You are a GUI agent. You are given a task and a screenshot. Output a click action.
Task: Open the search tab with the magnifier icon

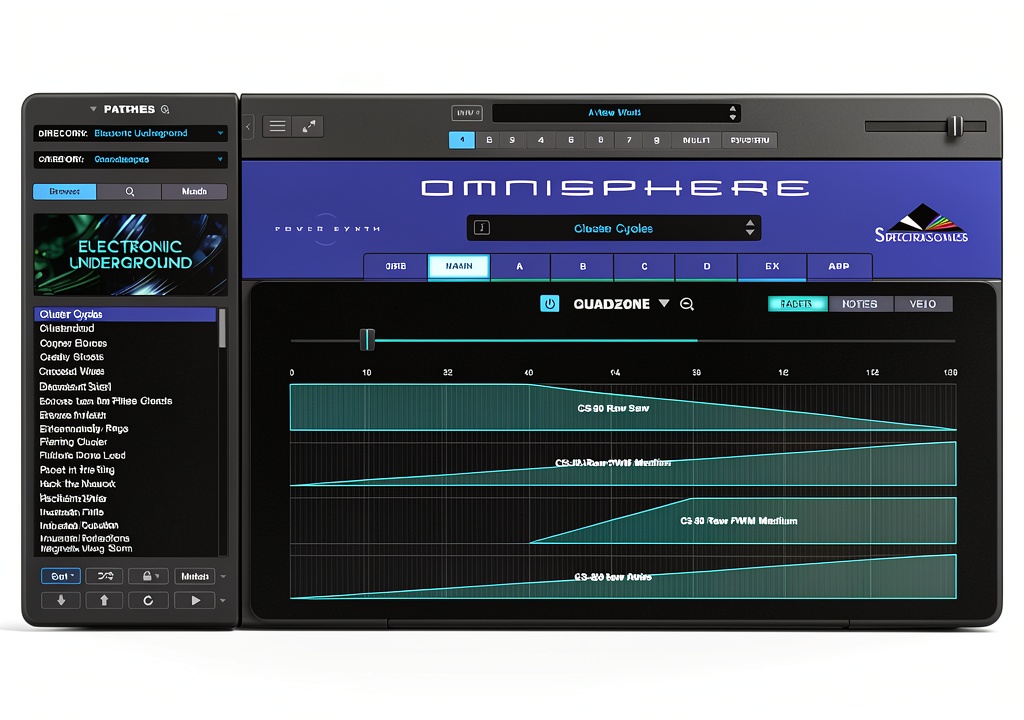(129, 191)
